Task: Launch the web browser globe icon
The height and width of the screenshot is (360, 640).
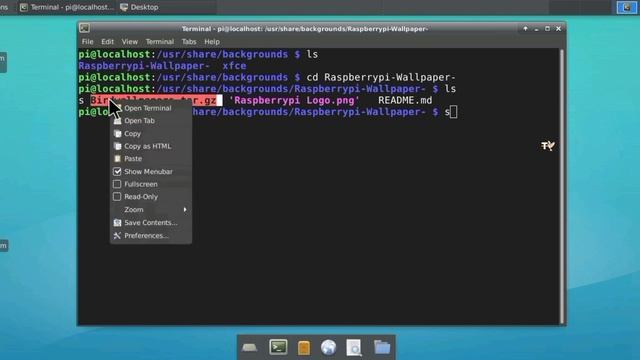Action: 329,347
